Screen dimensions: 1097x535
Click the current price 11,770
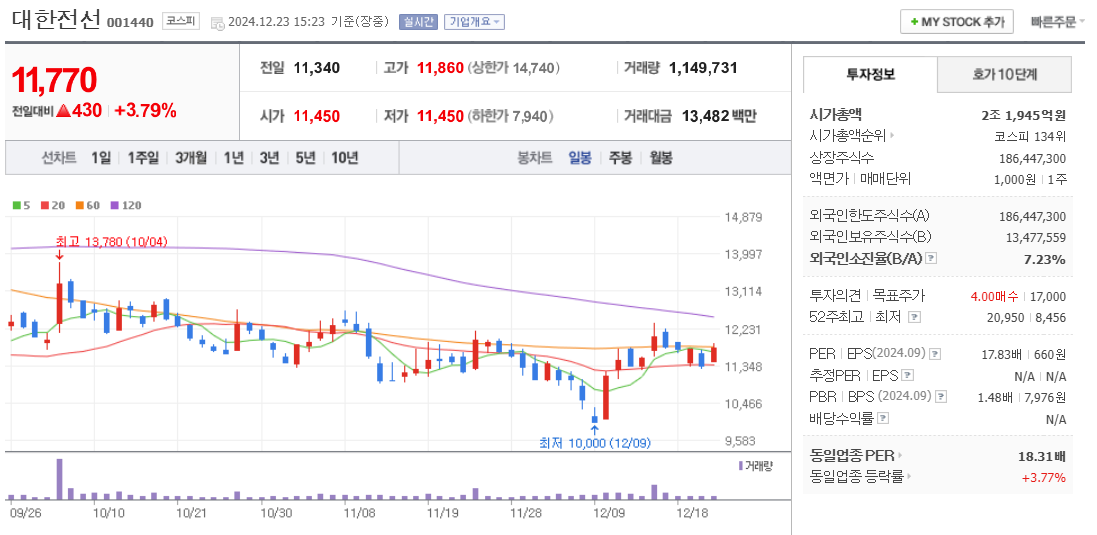coord(54,81)
